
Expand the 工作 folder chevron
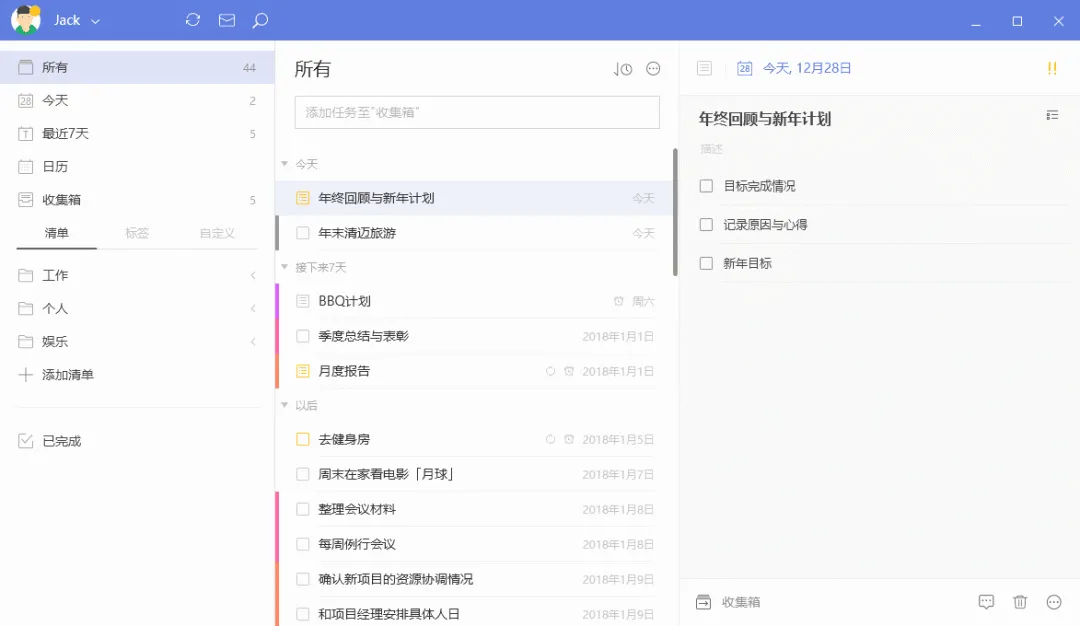[x=253, y=275]
